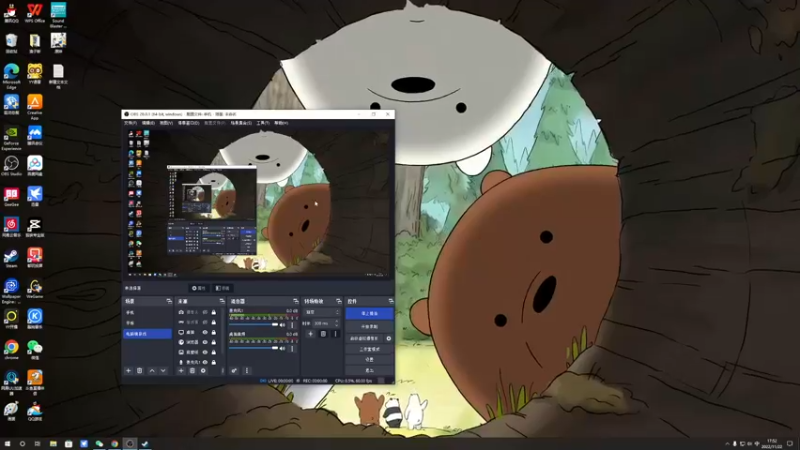The height and width of the screenshot is (450, 800).
Task: Expand hidden system tray icons chevron
Action: point(728,444)
